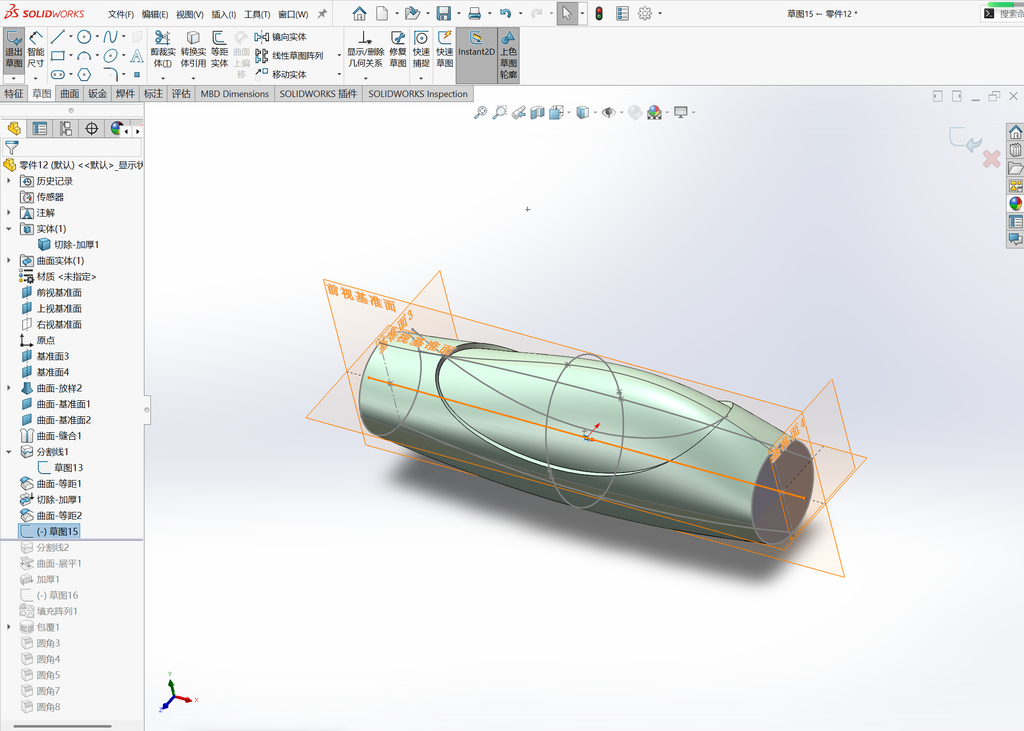Click Zoom to Fit in view toolbar
Screen dimensions: 1024x731
point(480,112)
